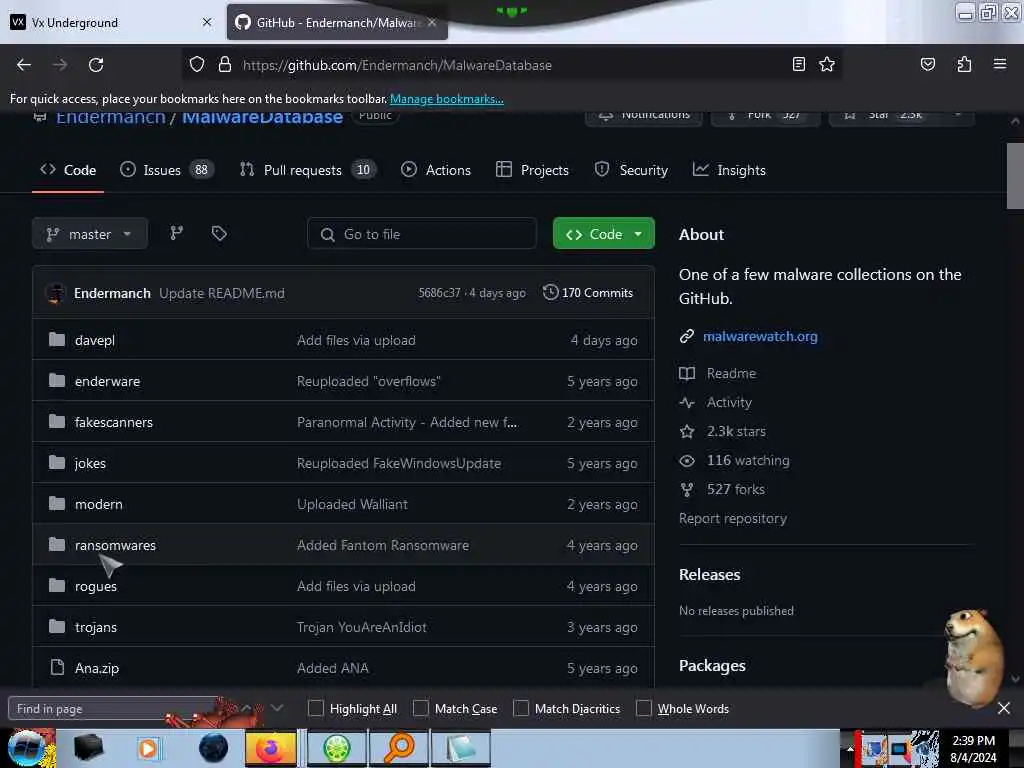Click the davepl folder icon
1024x768 pixels.
57,340
